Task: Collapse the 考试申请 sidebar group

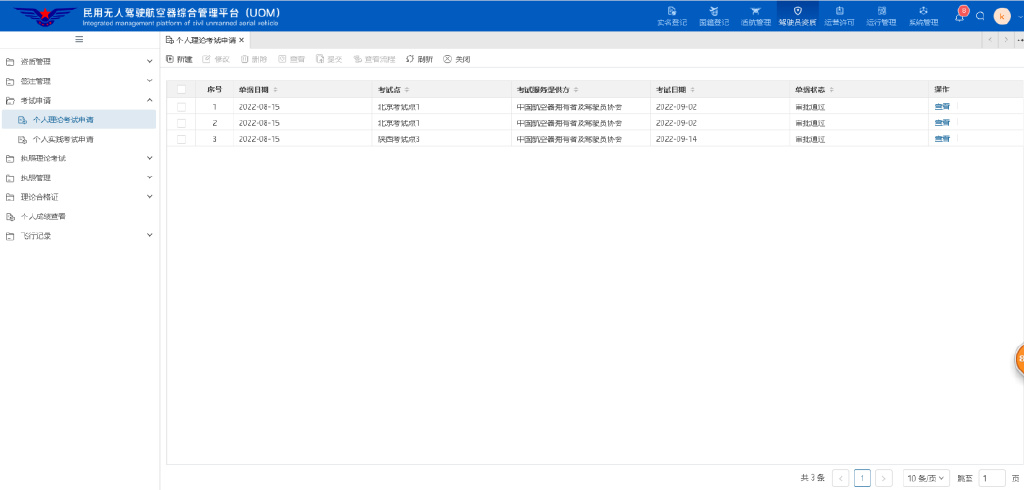Action: click(x=79, y=101)
